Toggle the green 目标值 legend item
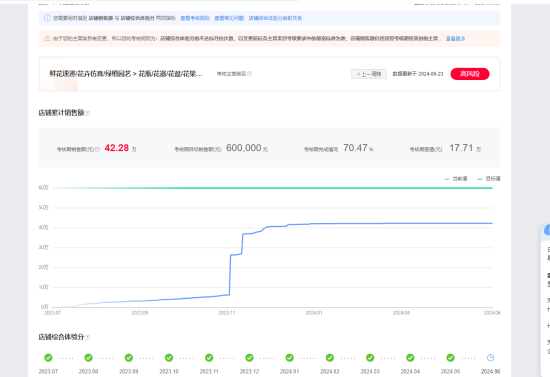Image resolution: width=550 pixels, height=377 pixels. [x=489, y=179]
